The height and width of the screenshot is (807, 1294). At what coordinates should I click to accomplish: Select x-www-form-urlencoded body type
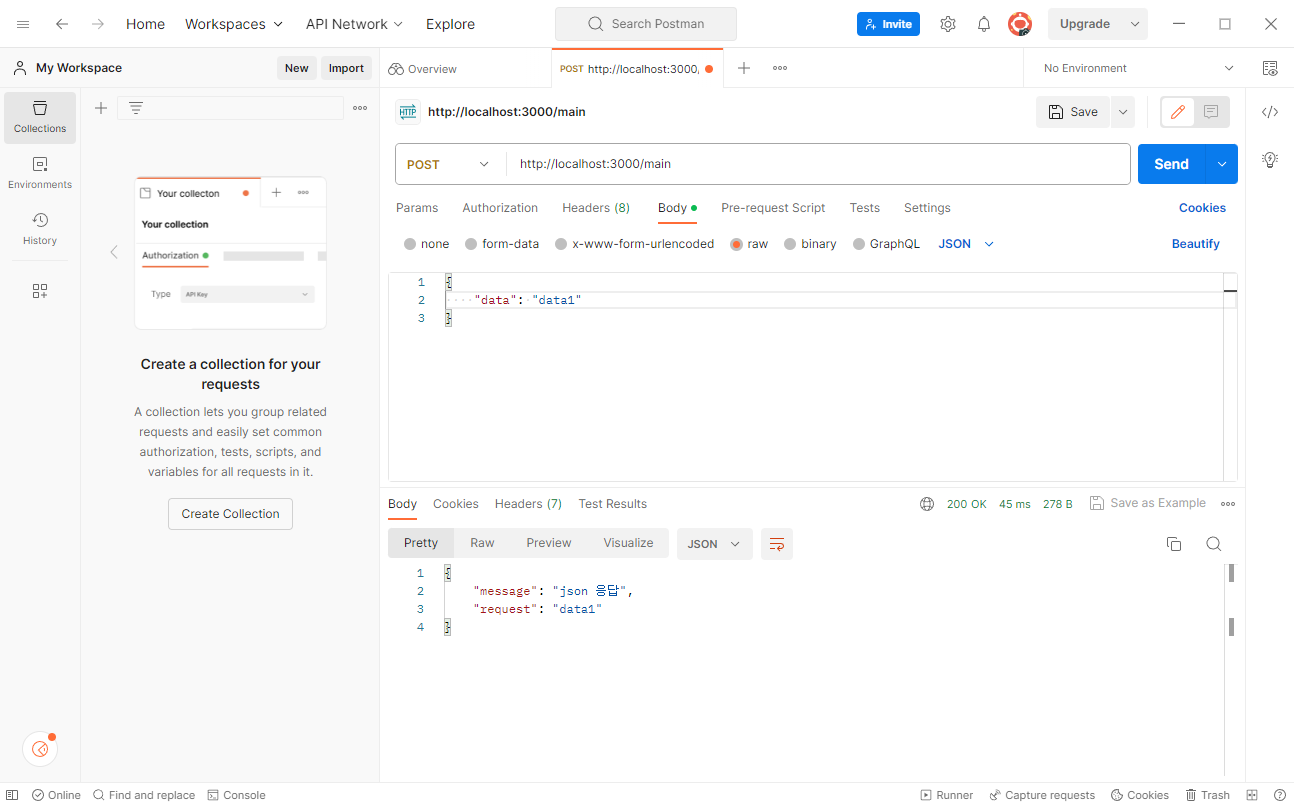point(634,244)
